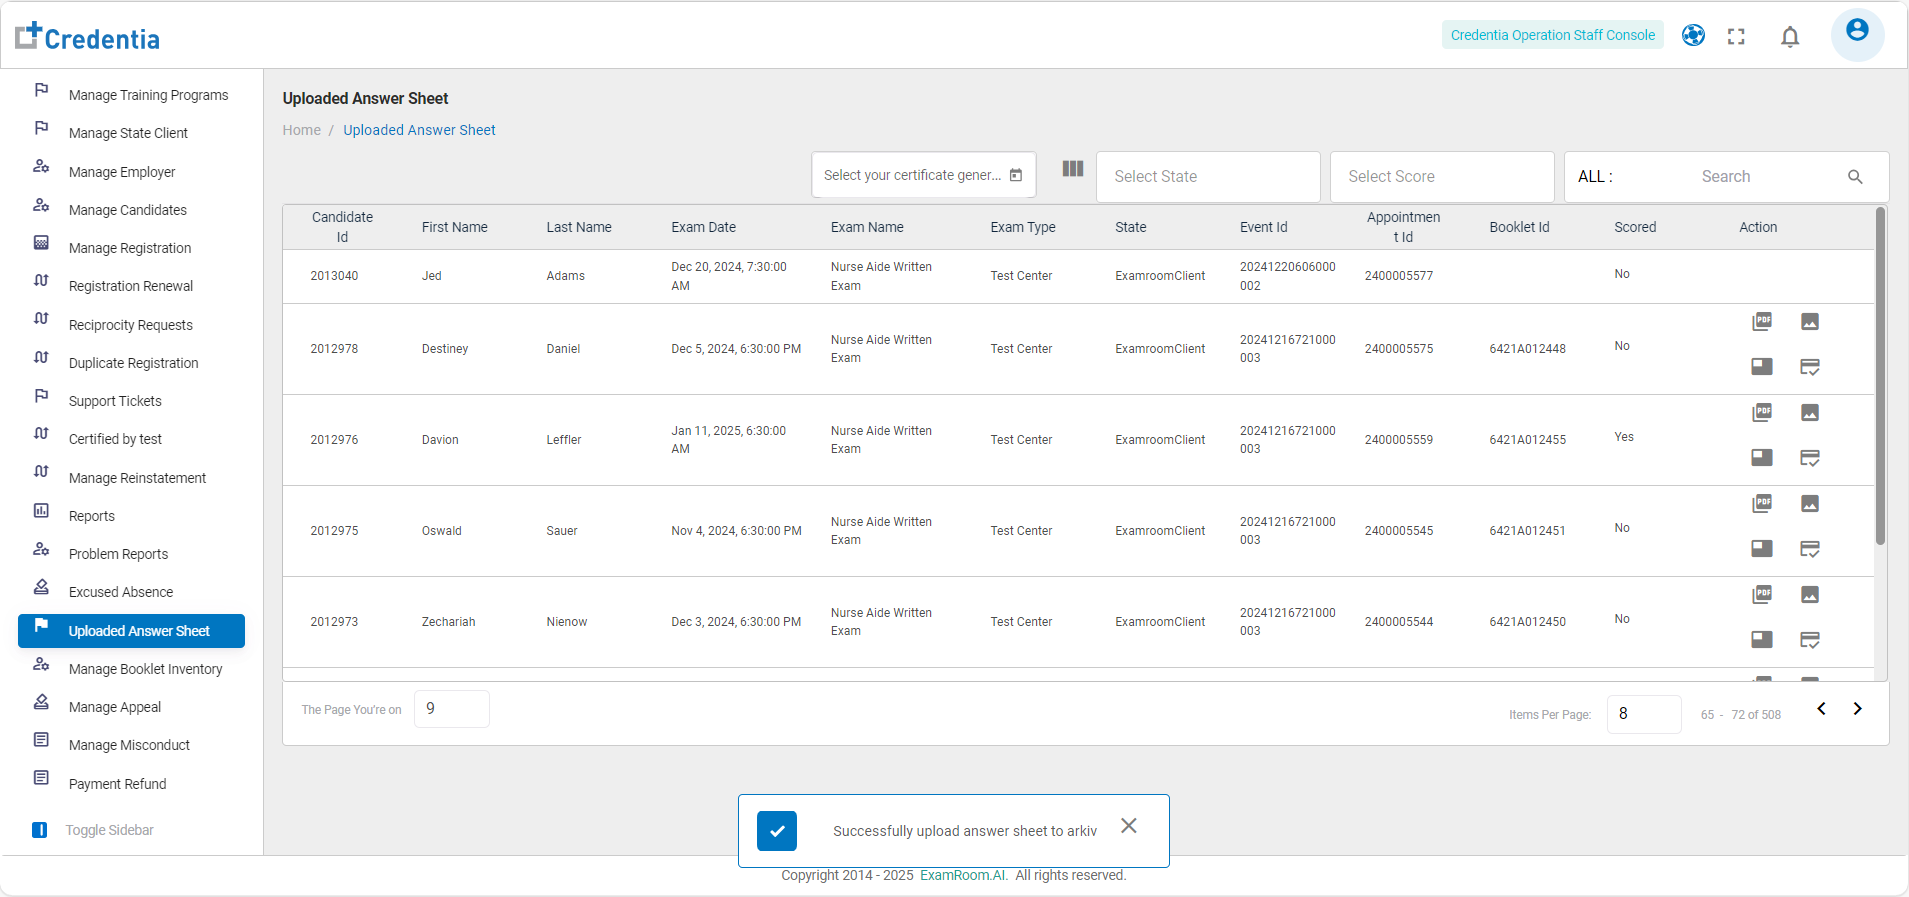Viewport: 1909px width, 897px height.
Task: Click ExamRoom.AI footer link
Action: pyautogui.click(x=963, y=875)
